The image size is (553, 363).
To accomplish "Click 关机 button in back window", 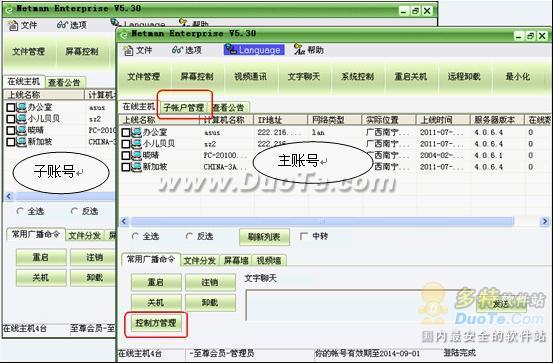I will (41, 278).
